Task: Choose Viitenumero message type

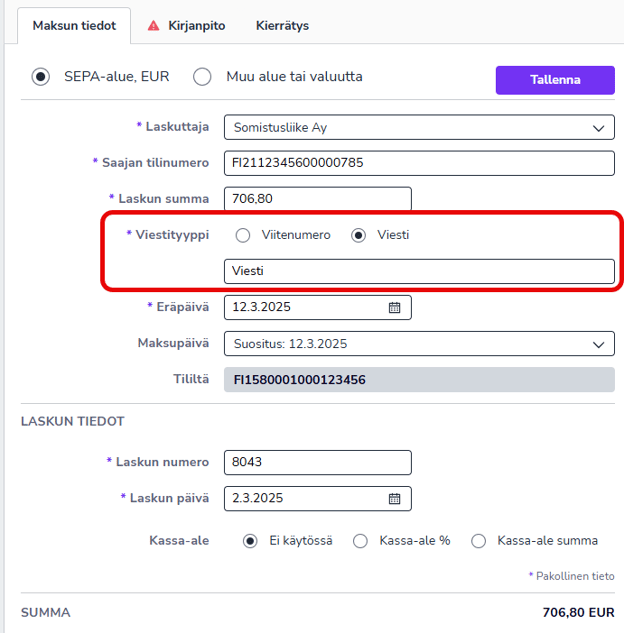Action: click(243, 235)
